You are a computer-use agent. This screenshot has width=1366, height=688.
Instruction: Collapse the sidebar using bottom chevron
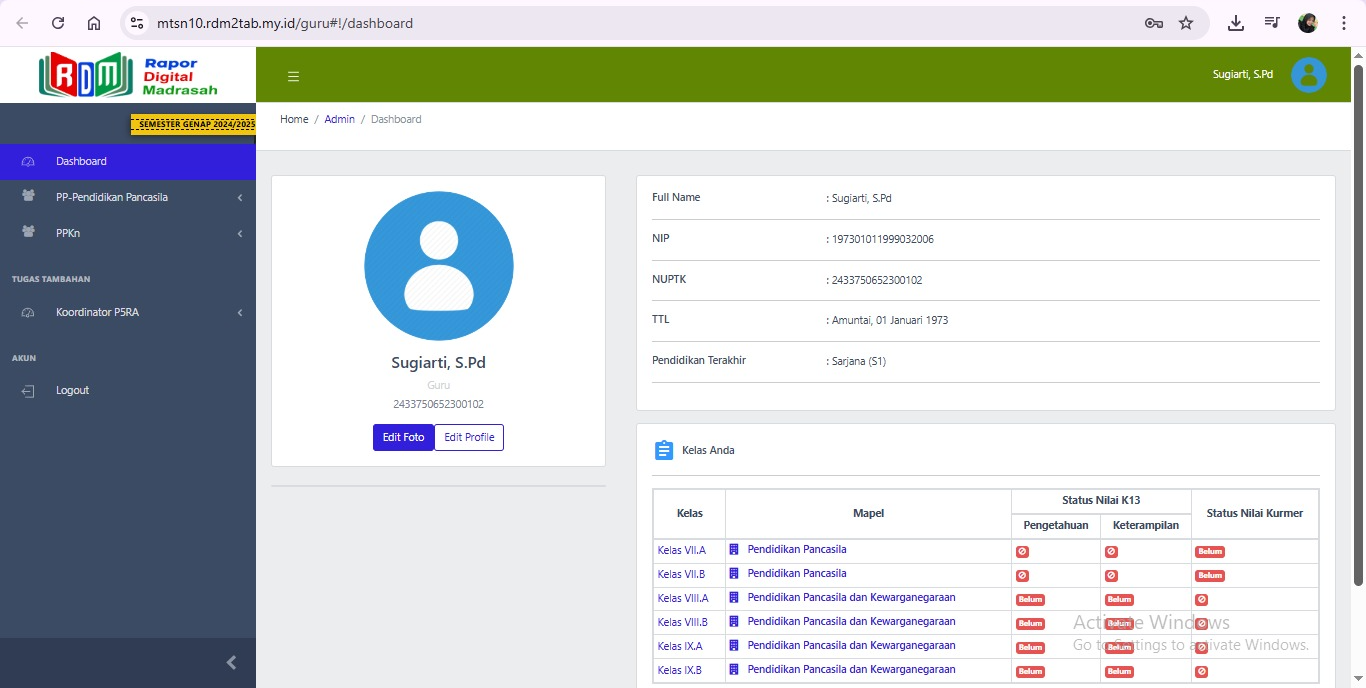click(x=232, y=662)
